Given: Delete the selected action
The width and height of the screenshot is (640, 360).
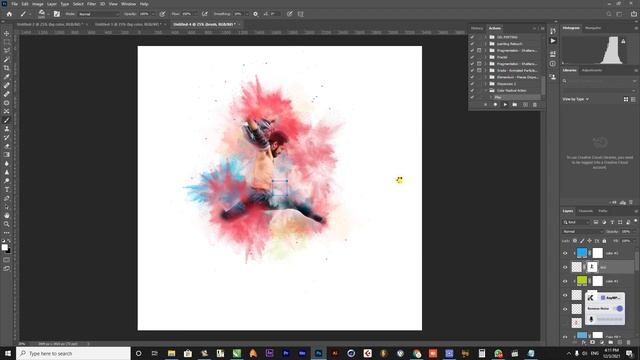Looking at the screenshot, I should (x=535, y=105).
